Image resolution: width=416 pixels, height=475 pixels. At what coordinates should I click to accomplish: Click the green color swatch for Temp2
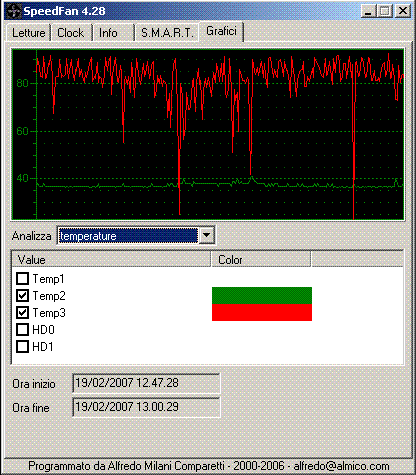click(262, 295)
